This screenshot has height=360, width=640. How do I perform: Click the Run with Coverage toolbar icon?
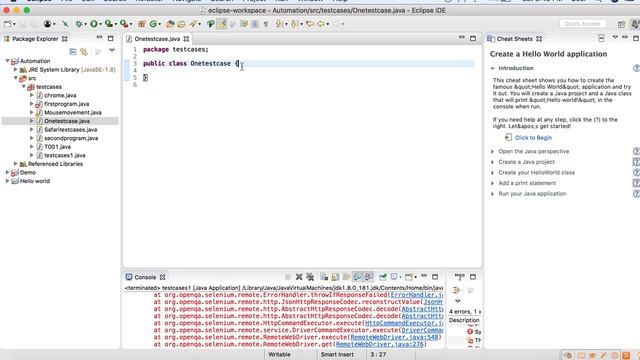(109, 24)
